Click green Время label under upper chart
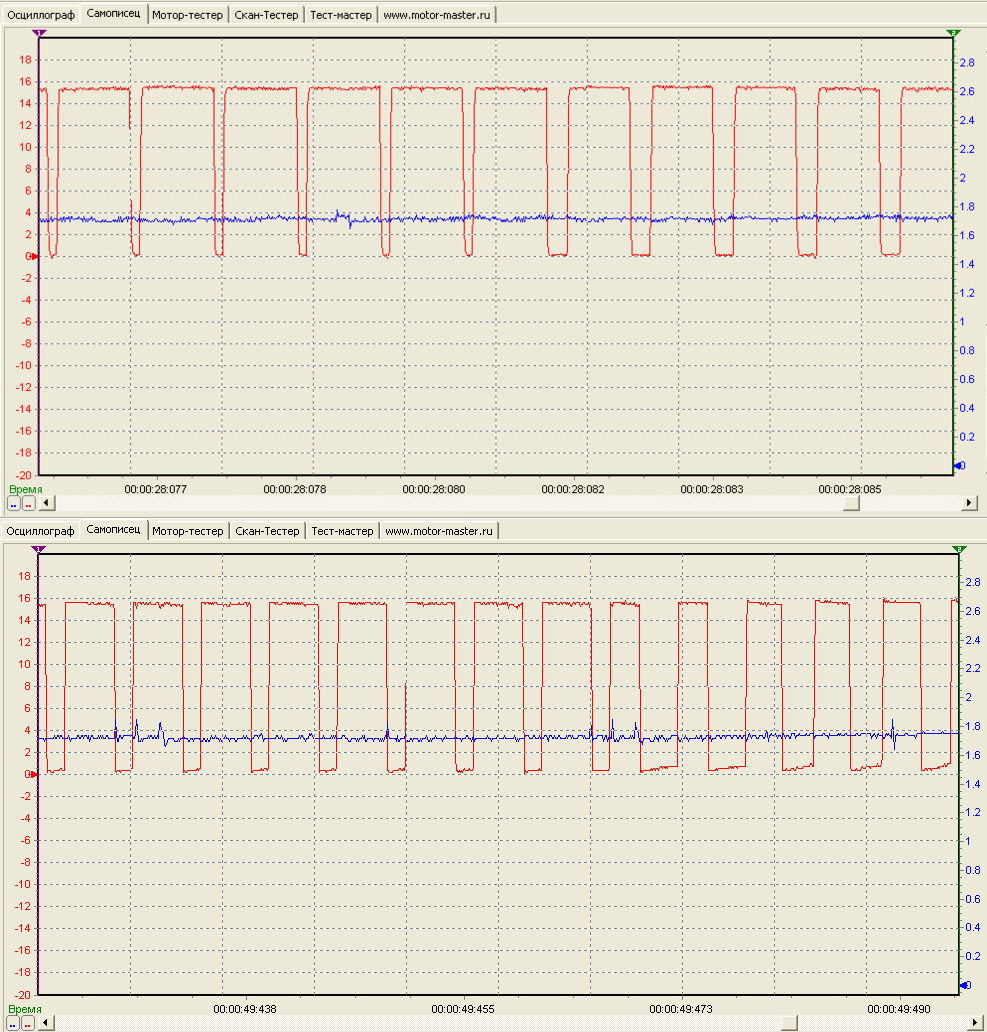The image size is (987, 1032). pyautogui.click(x=26, y=489)
